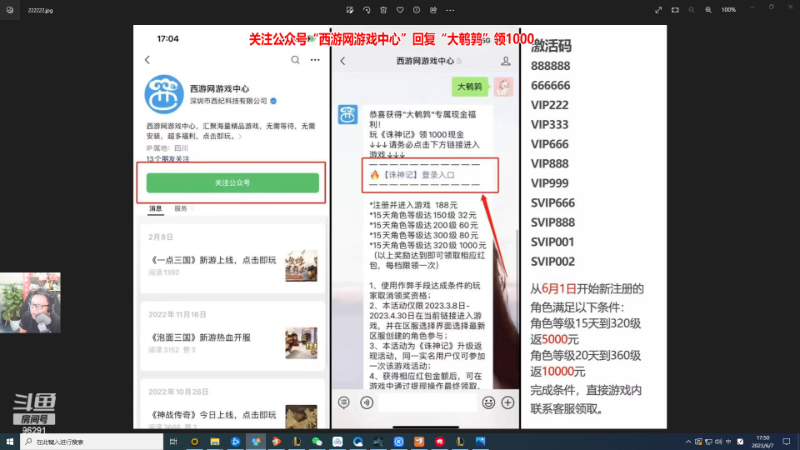The width and height of the screenshot is (800, 450).
Task: Open the three-dot menu on the profile page
Action: (315, 60)
